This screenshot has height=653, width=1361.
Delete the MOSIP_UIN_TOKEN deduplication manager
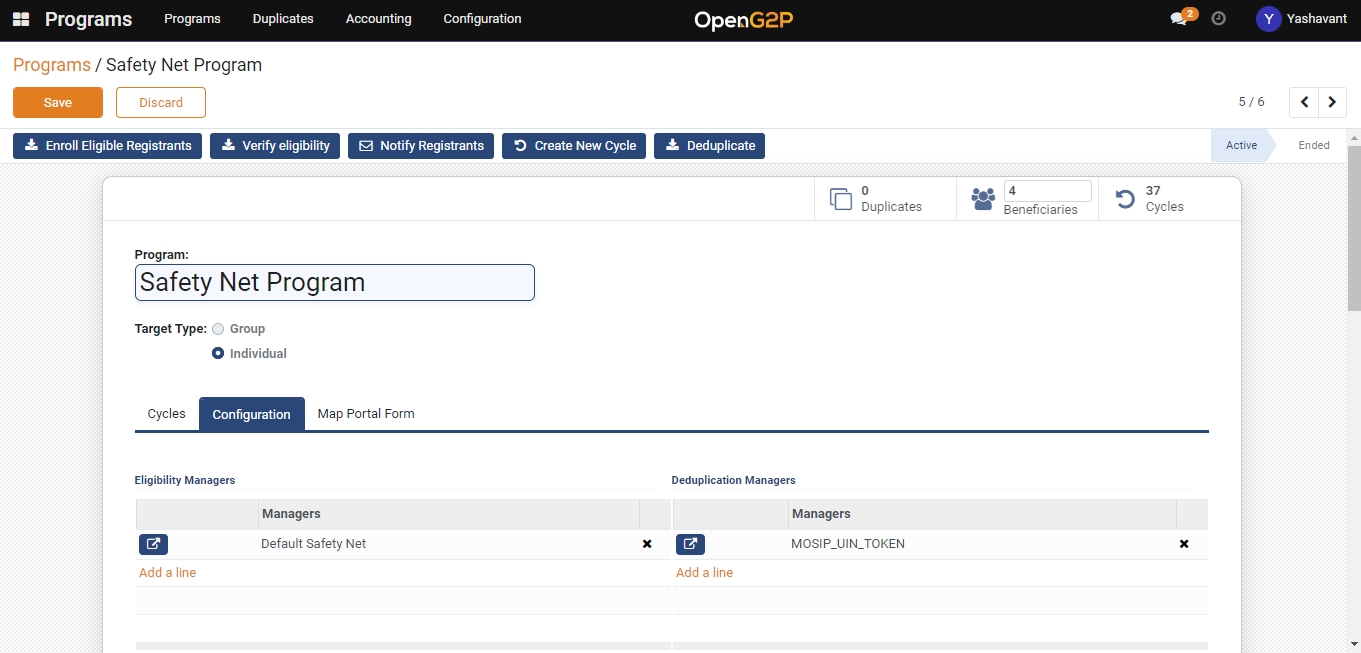click(x=1184, y=544)
